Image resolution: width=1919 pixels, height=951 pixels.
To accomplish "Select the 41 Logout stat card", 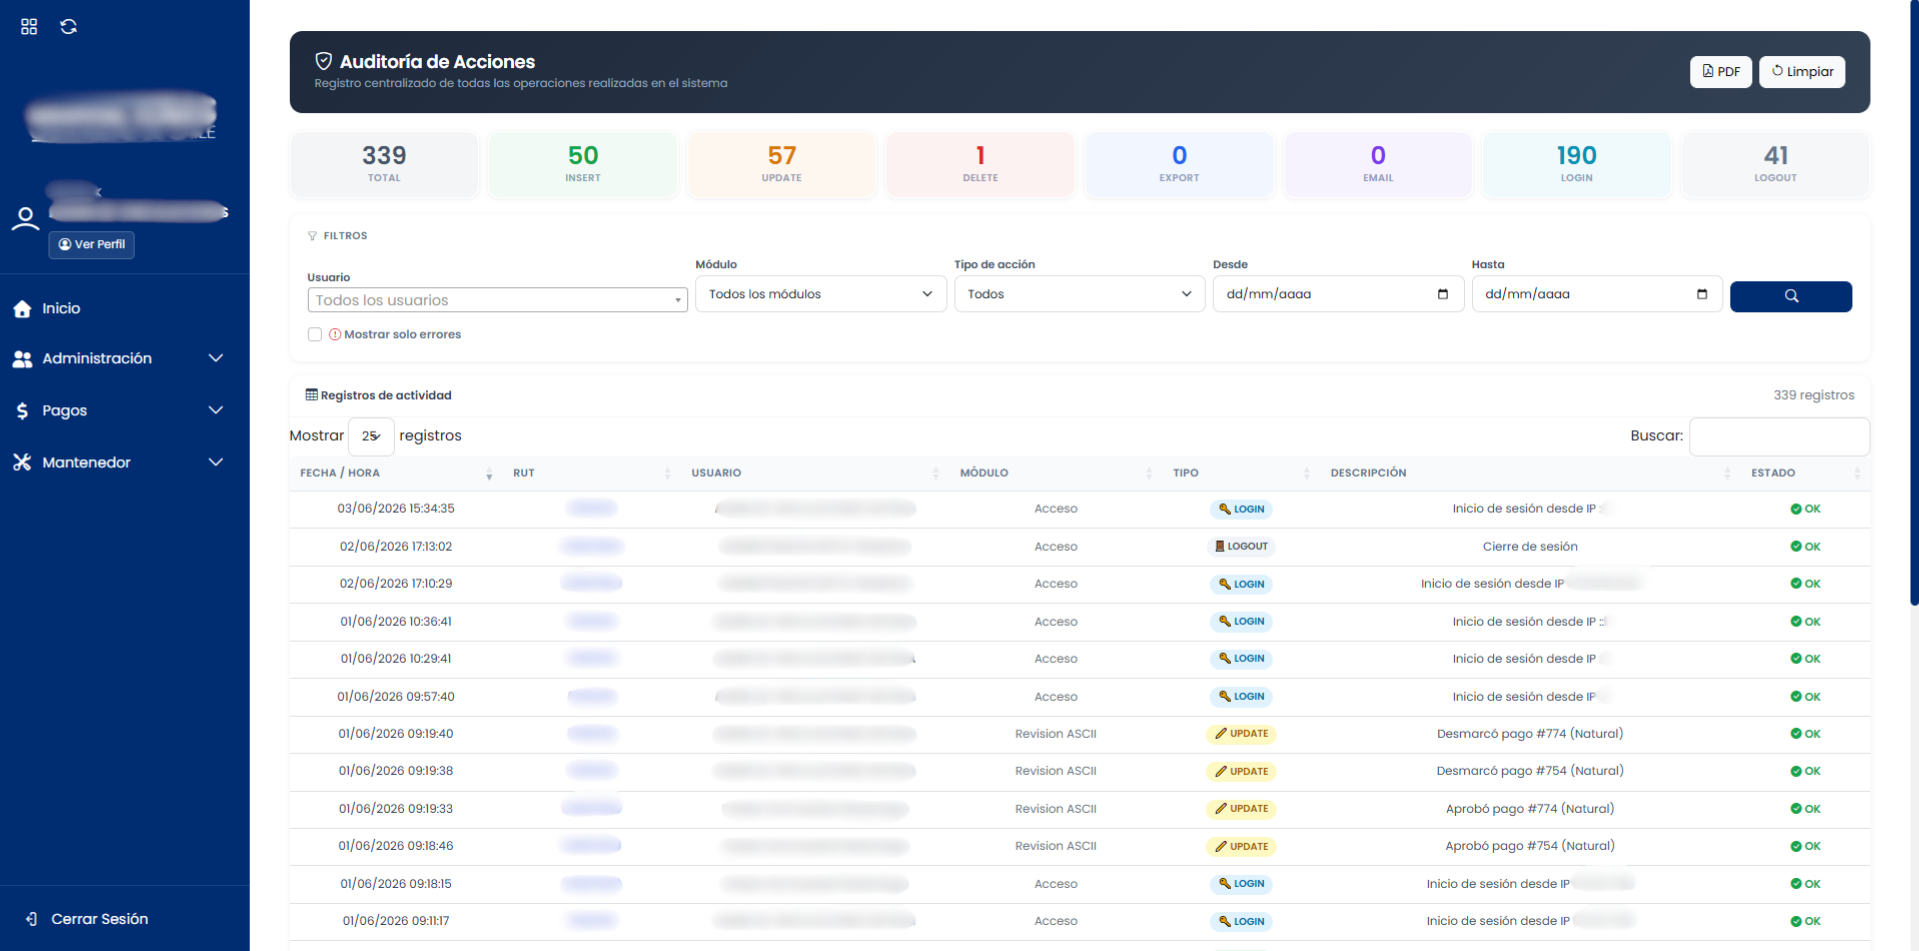I will click(x=1776, y=164).
